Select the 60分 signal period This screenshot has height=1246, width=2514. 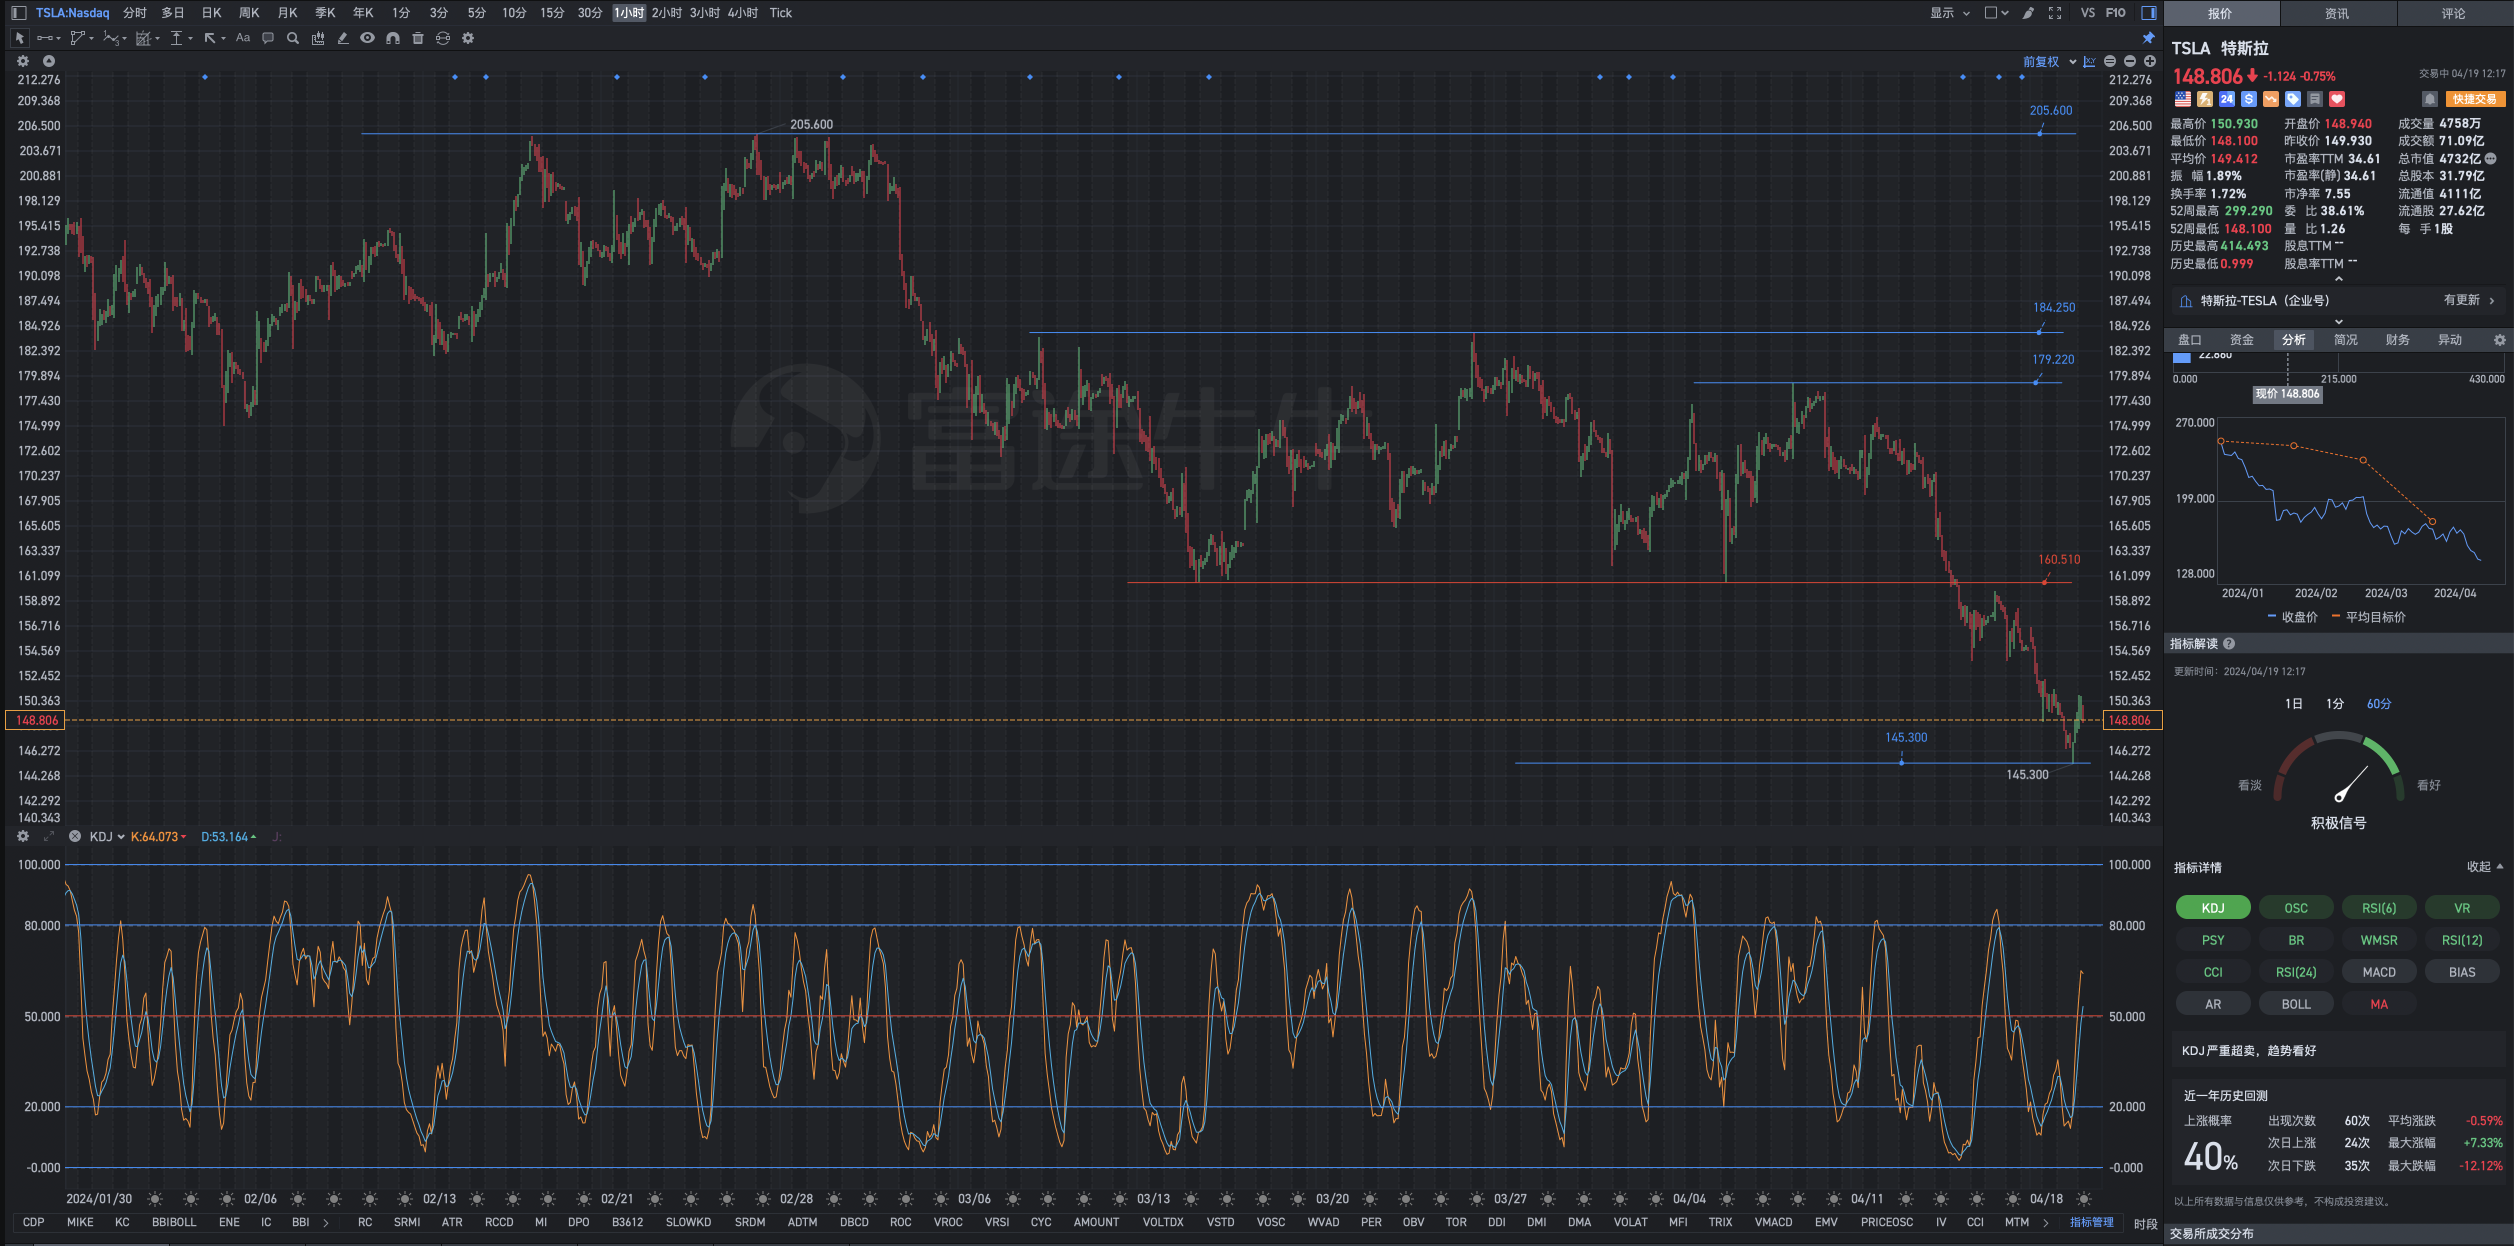click(x=2379, y=704)
